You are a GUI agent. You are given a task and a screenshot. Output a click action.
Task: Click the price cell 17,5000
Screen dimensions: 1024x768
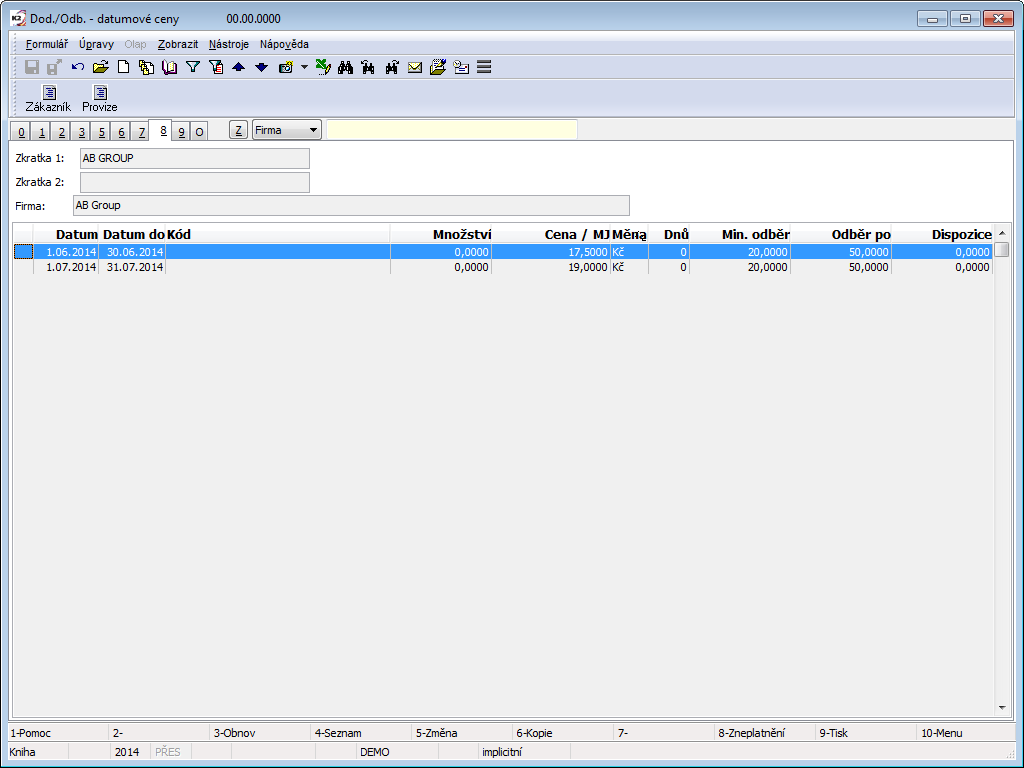pos(551,252)
